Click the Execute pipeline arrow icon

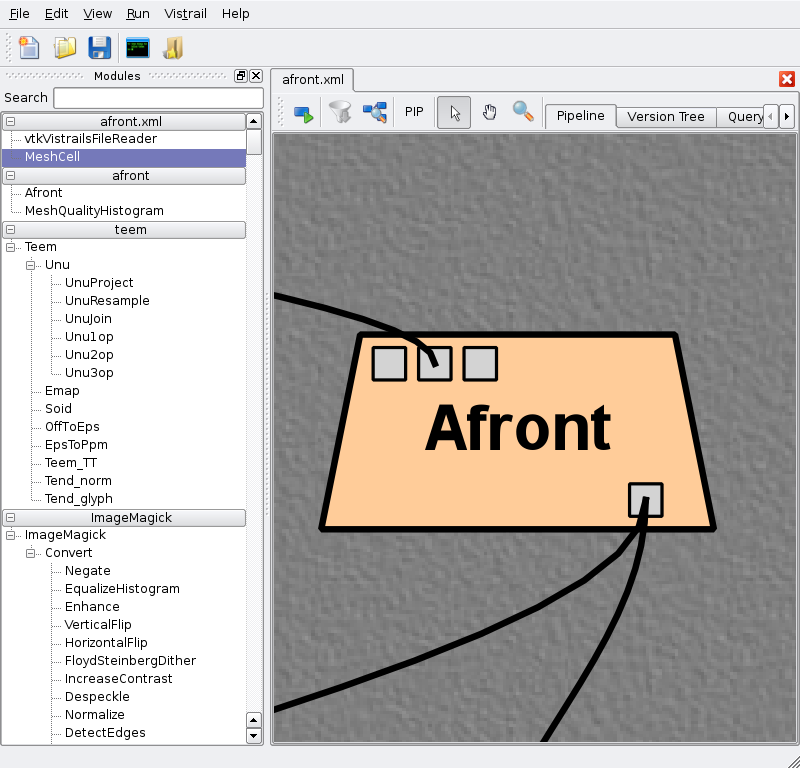(303, 113)
